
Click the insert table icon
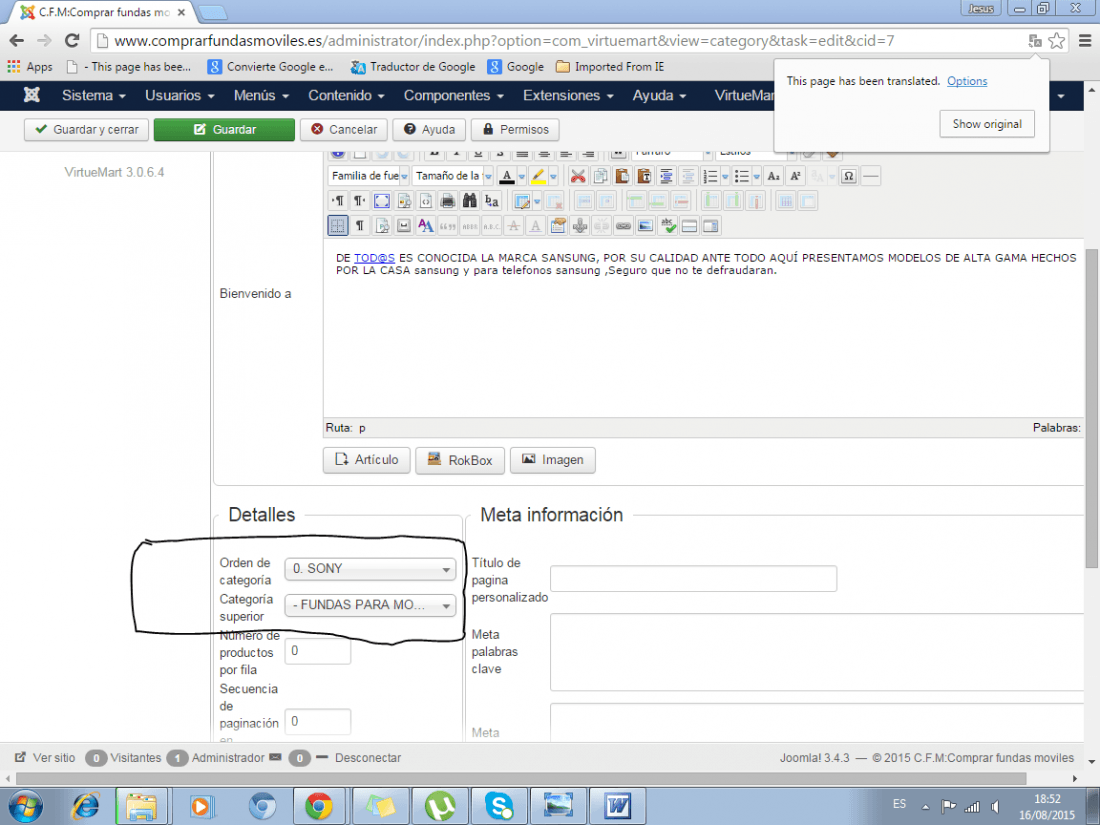click(521, 201)
